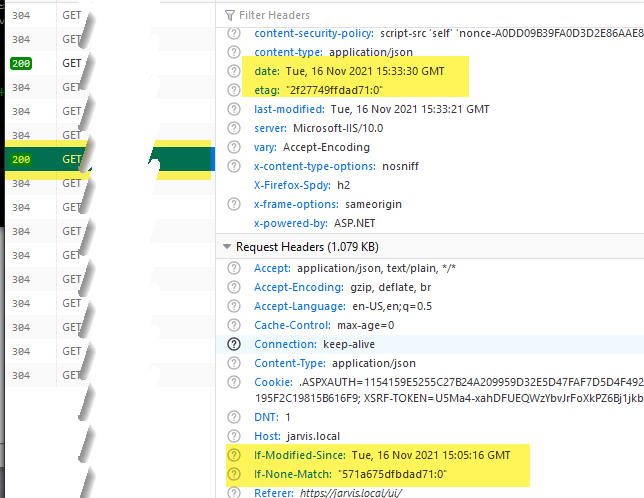Select the vary value Accept-Encoding
Viewport: 644px width, 498px height.
tap(327, 147)
